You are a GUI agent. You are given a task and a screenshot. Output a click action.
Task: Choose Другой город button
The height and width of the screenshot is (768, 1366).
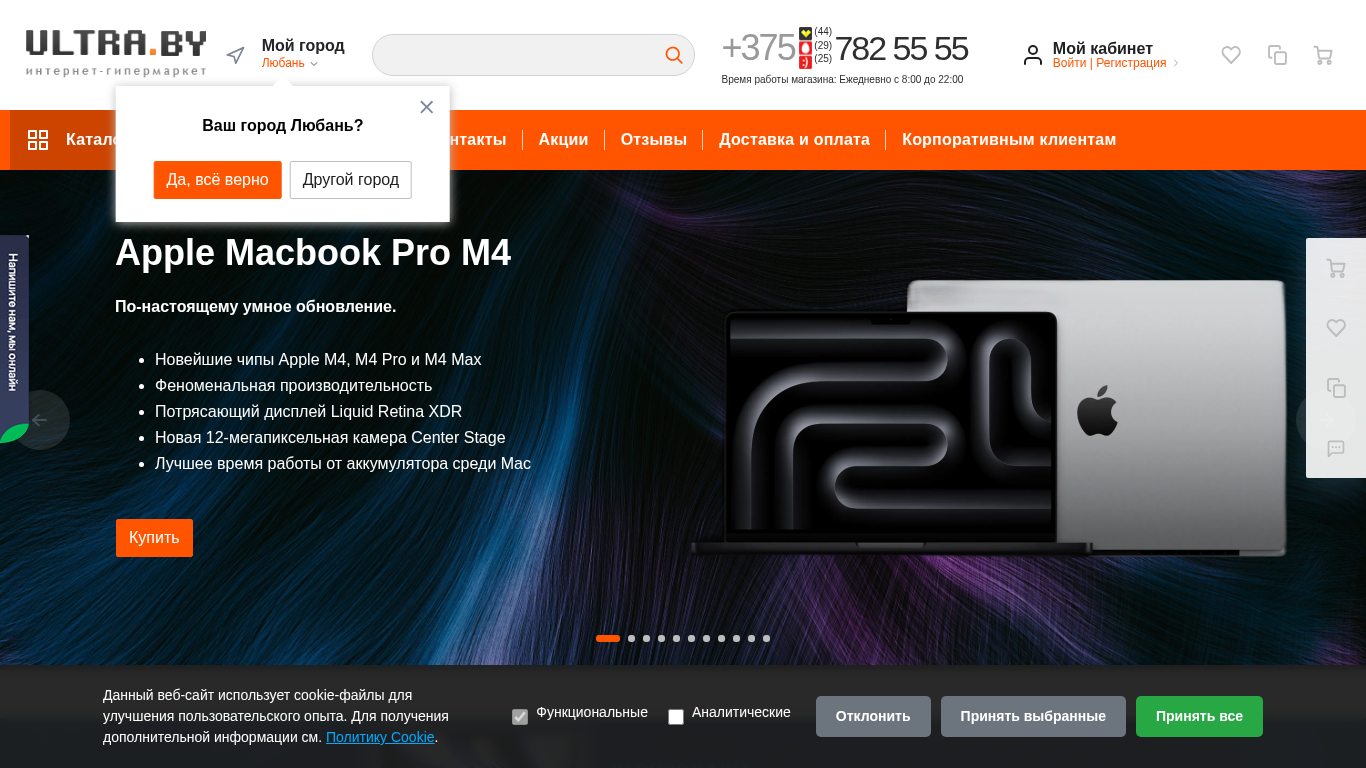pyautogui.click(x=351, y=180)
